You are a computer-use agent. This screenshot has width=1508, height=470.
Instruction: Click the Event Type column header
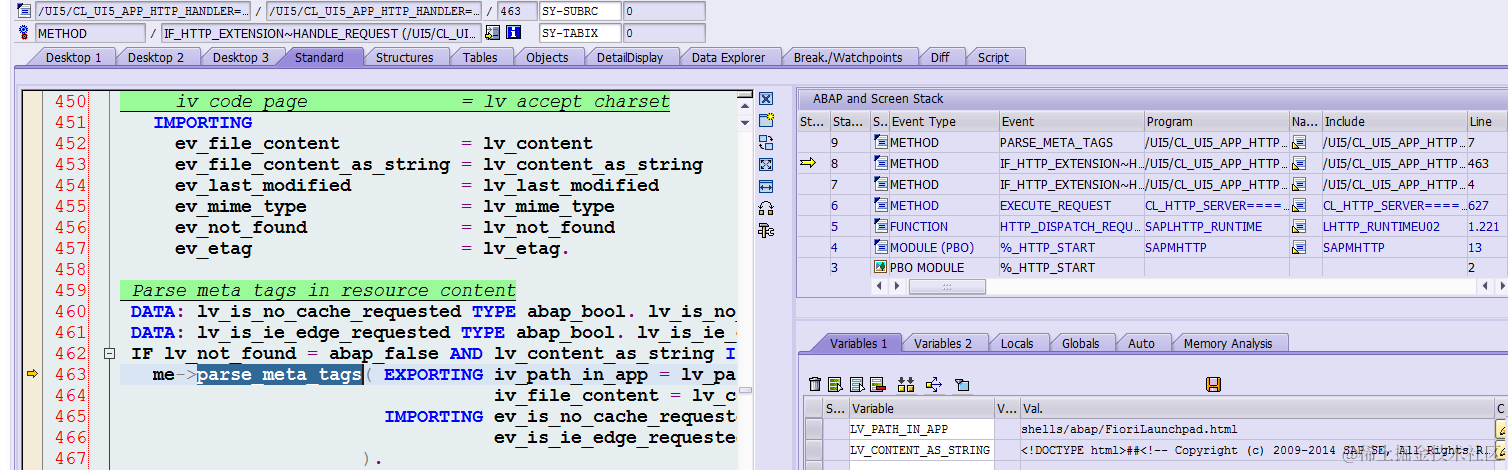point(943,122)
